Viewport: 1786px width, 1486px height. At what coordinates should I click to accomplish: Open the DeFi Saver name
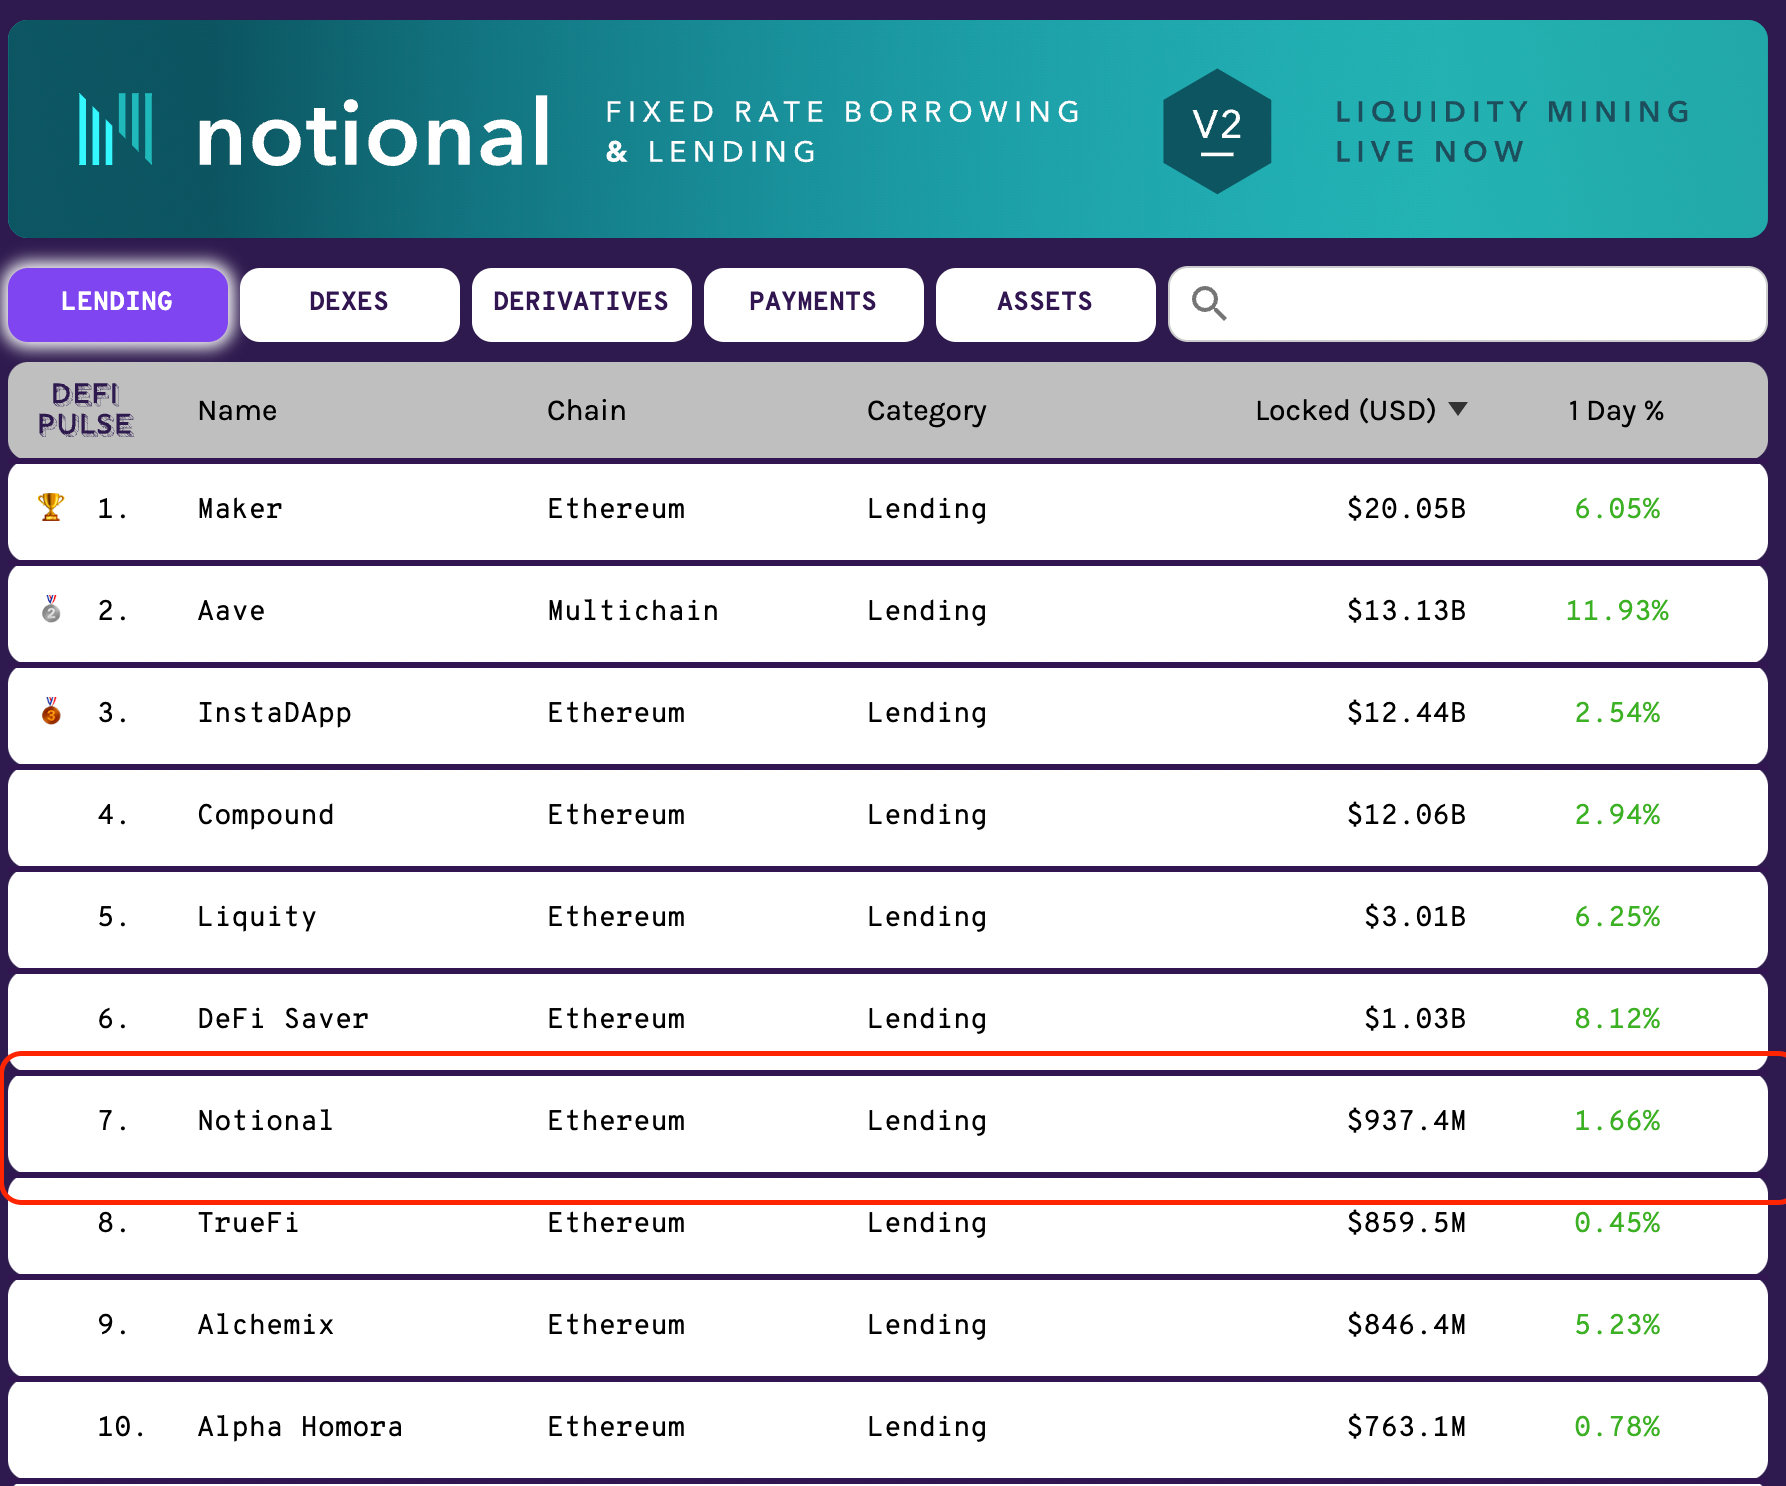(284, 1019)
